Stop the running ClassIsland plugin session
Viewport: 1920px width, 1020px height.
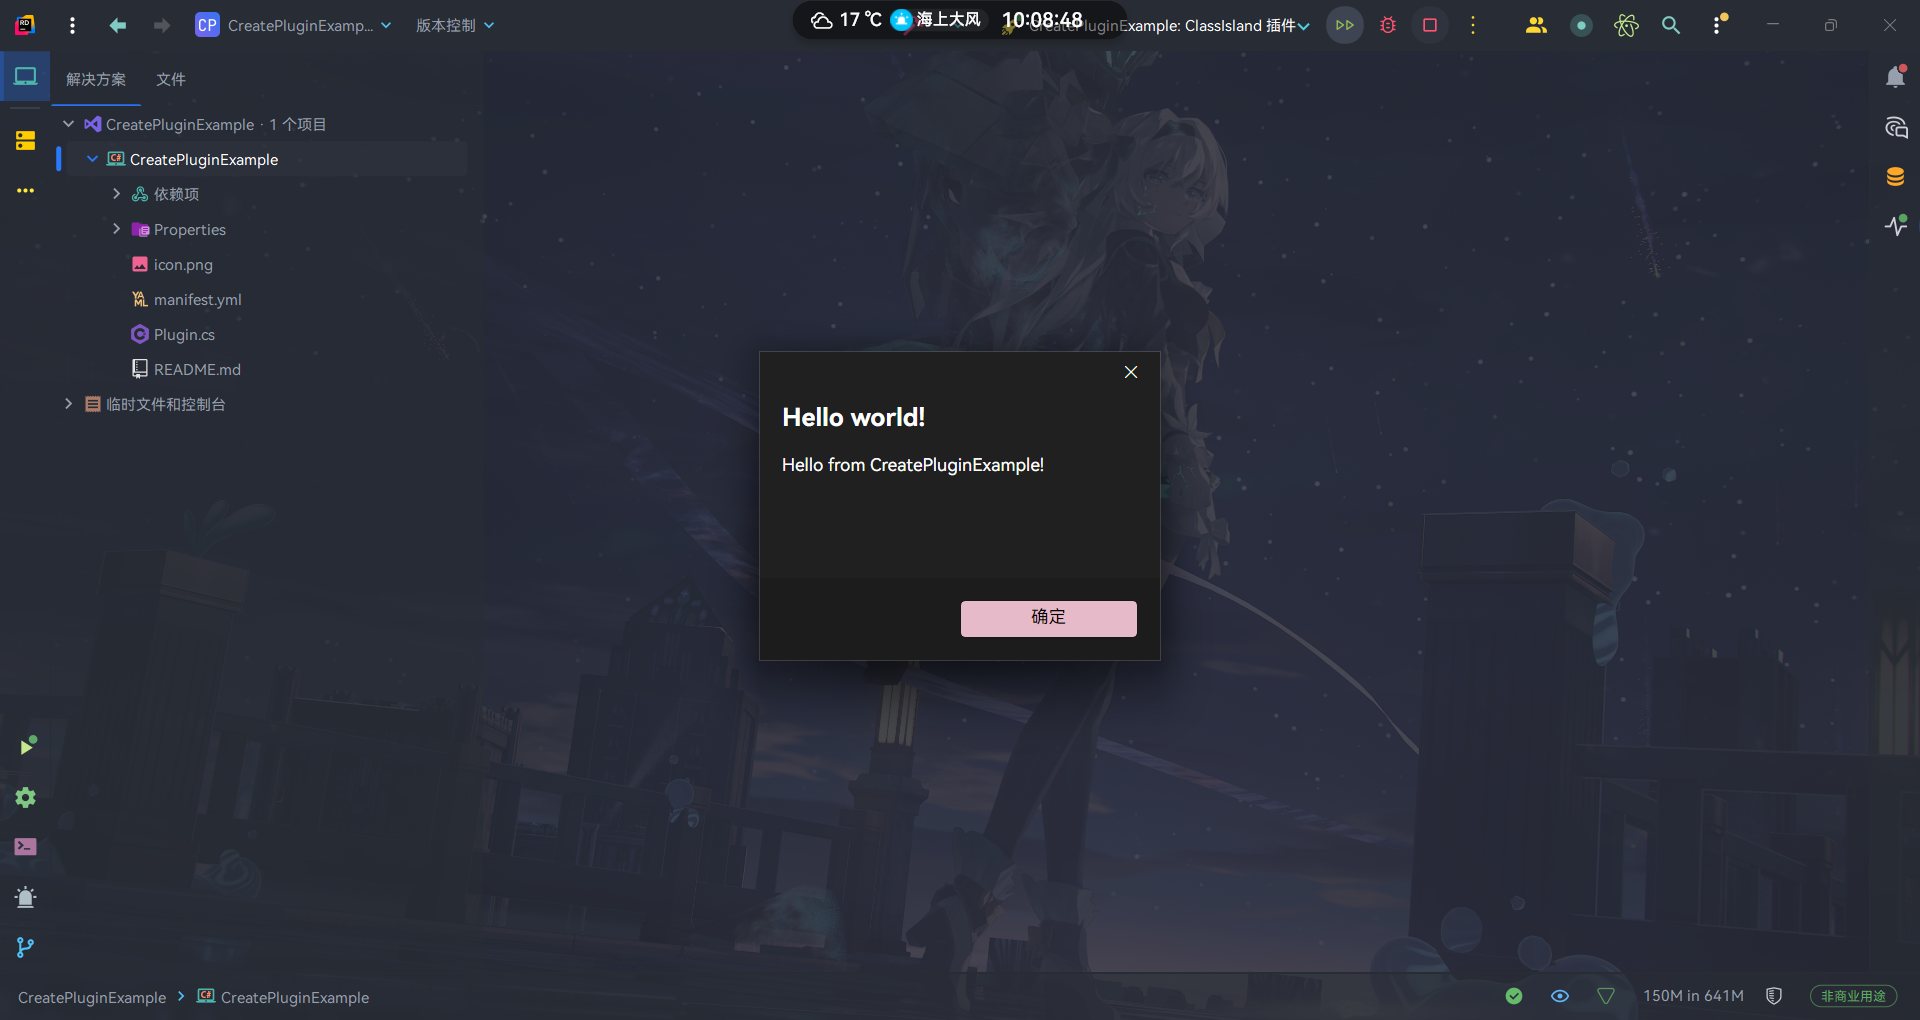[x=1430, y=26]
